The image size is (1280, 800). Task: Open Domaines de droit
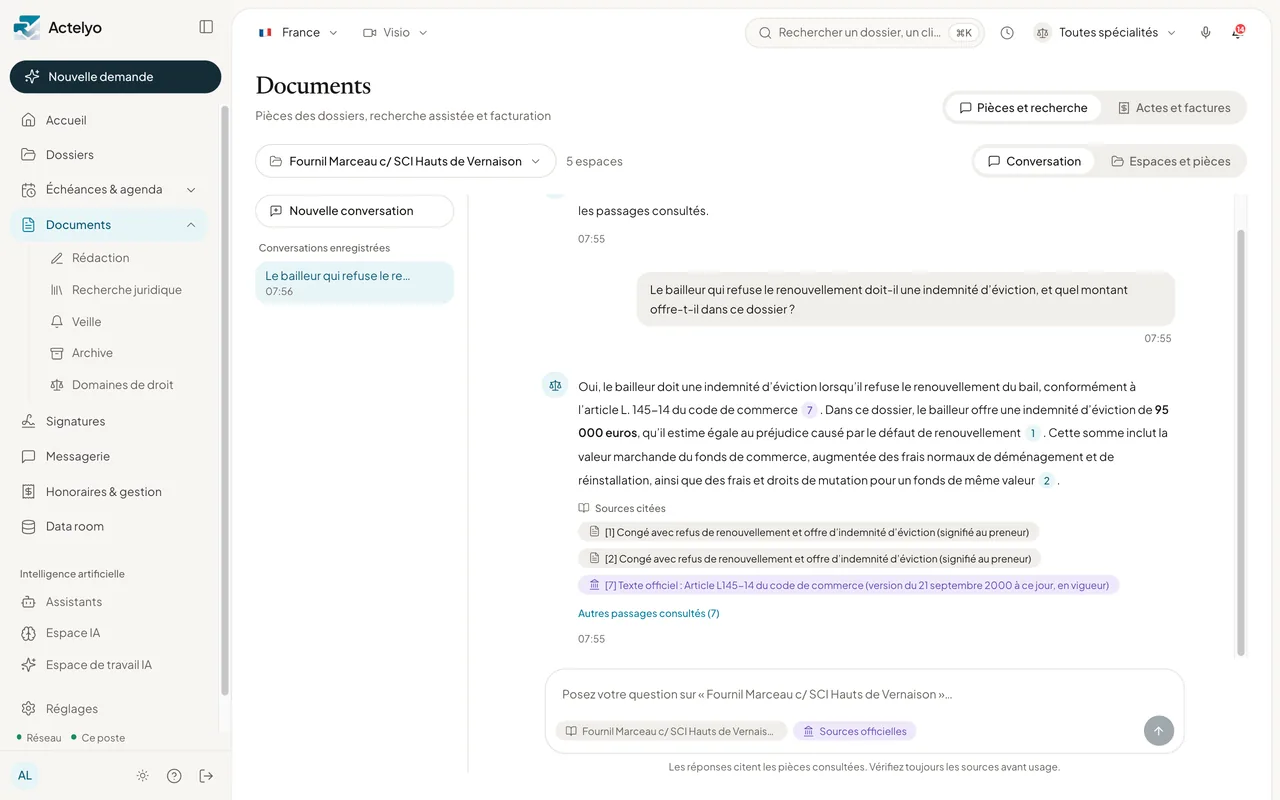pos(123,385)
